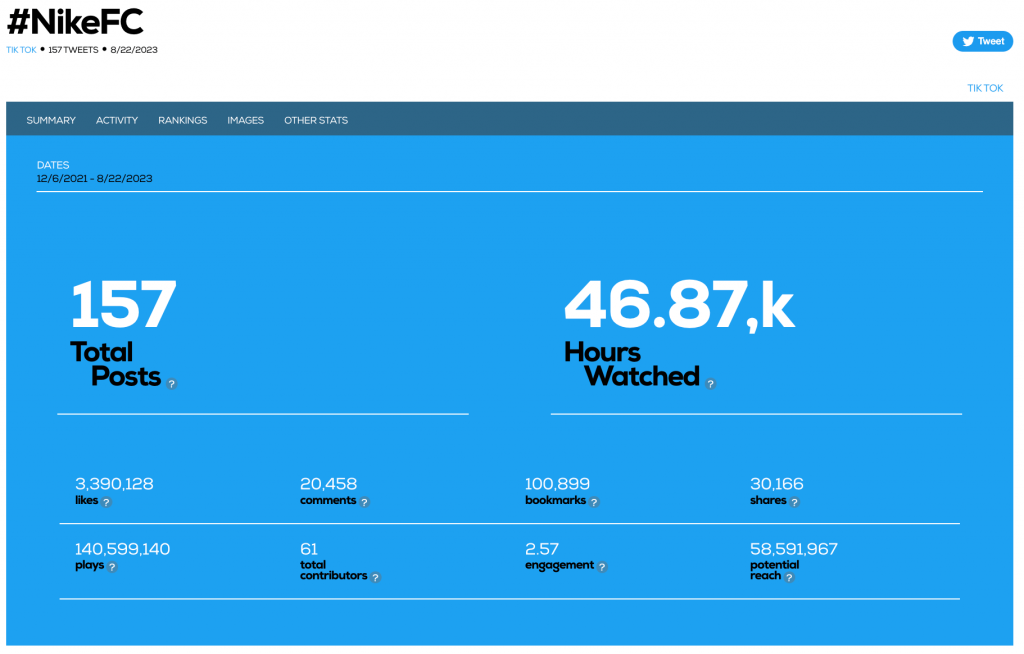Click the help icon next to Hours Watched

[711, 384]
